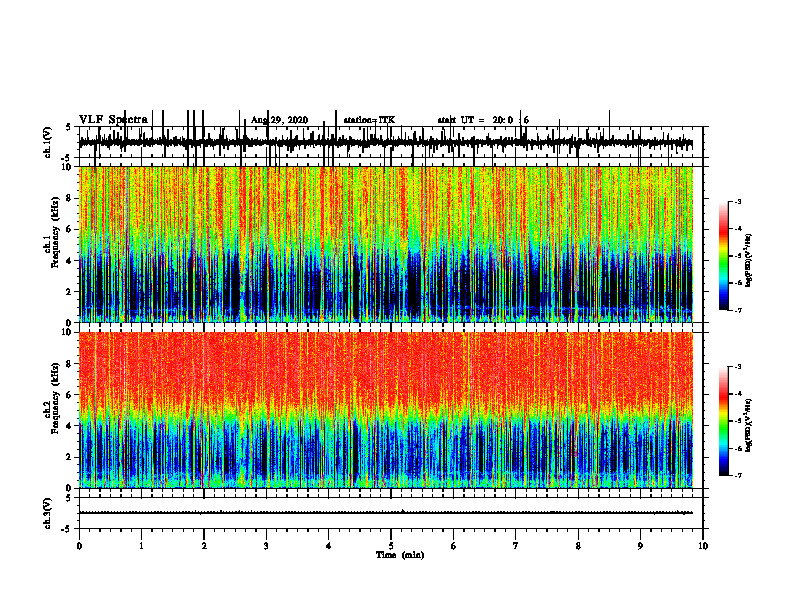The width and height of the screenshot is (792, 612).
Task: Click the ch.1 voltage waveform trace panel
Action: click(x=390, y=142)
